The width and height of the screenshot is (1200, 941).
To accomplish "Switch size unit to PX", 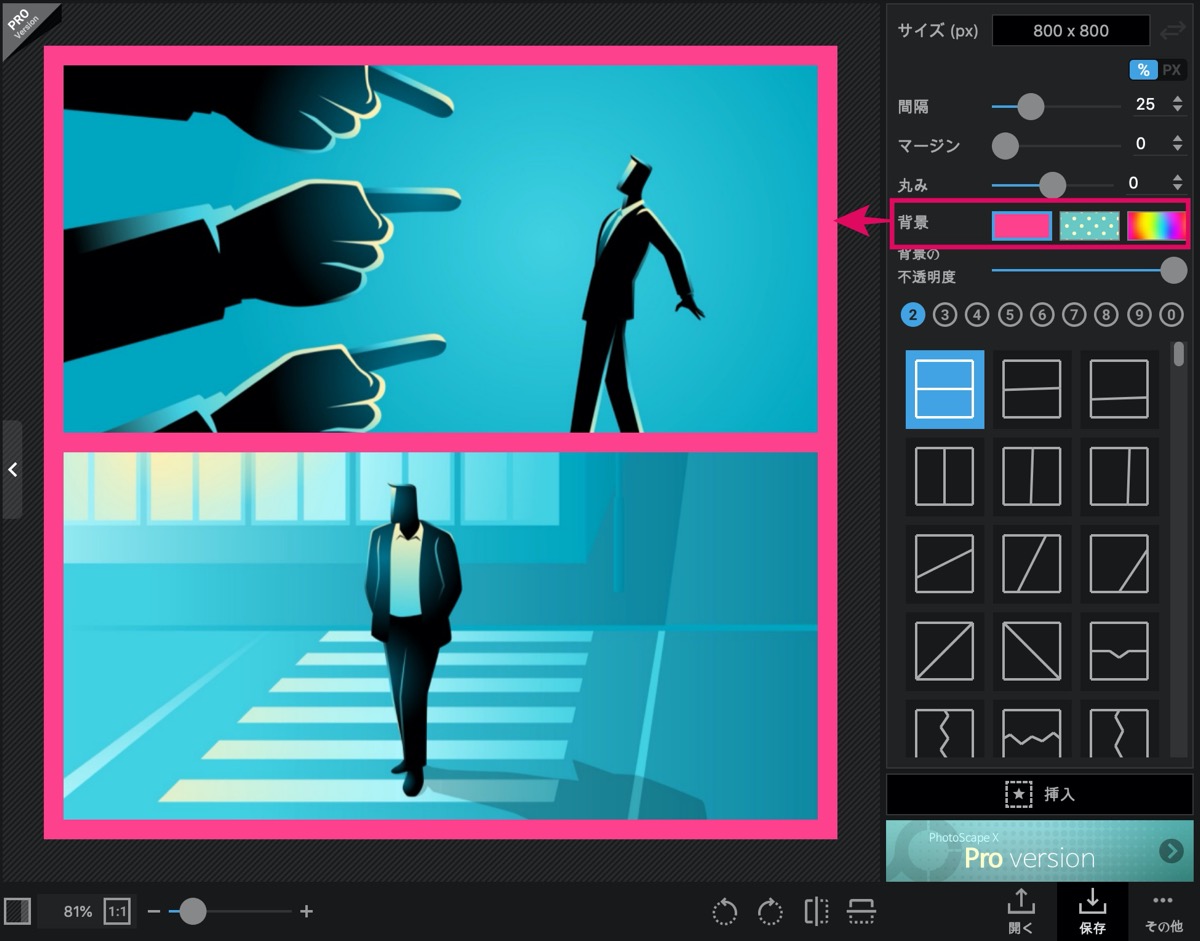I will click(1172, 70).
